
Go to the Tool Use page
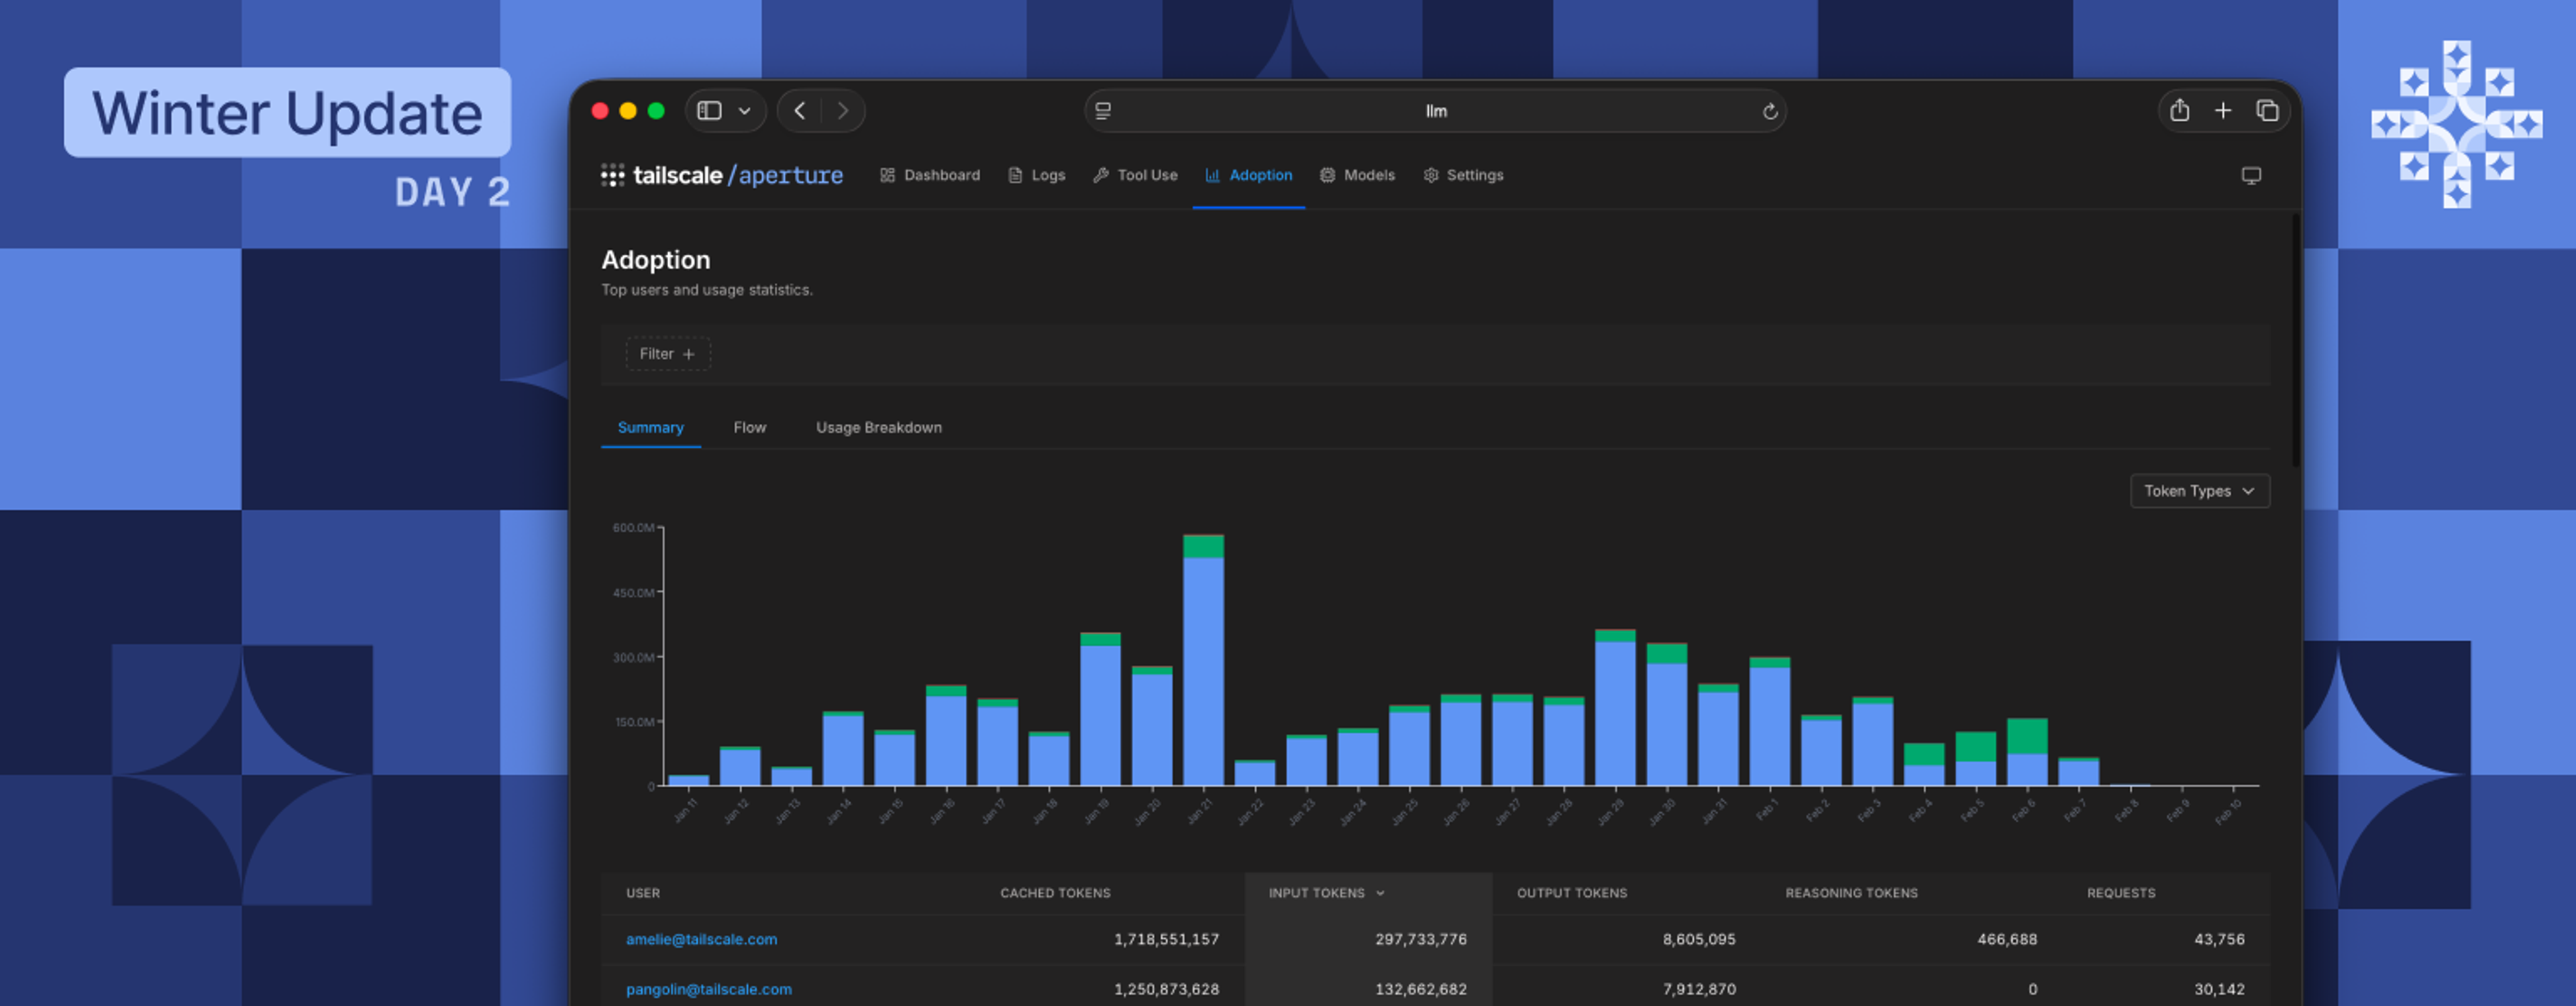click(1135, 175)
